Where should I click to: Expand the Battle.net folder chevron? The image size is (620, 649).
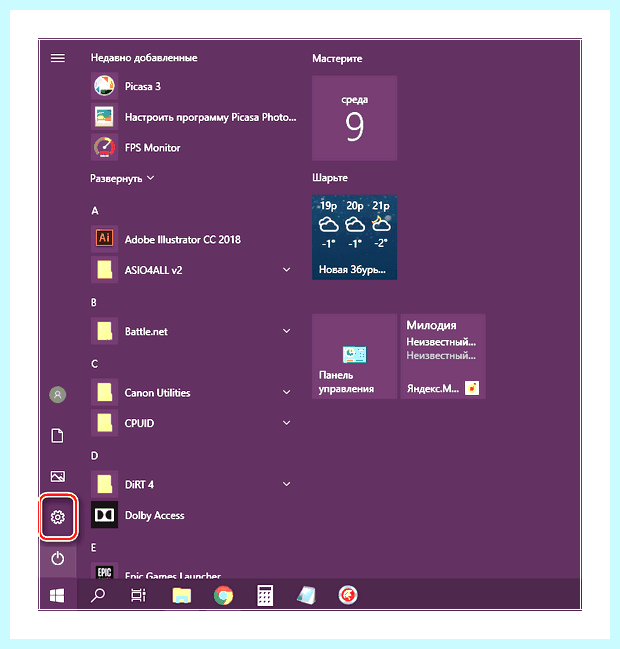pyautogui.click(x=286, y=331)
